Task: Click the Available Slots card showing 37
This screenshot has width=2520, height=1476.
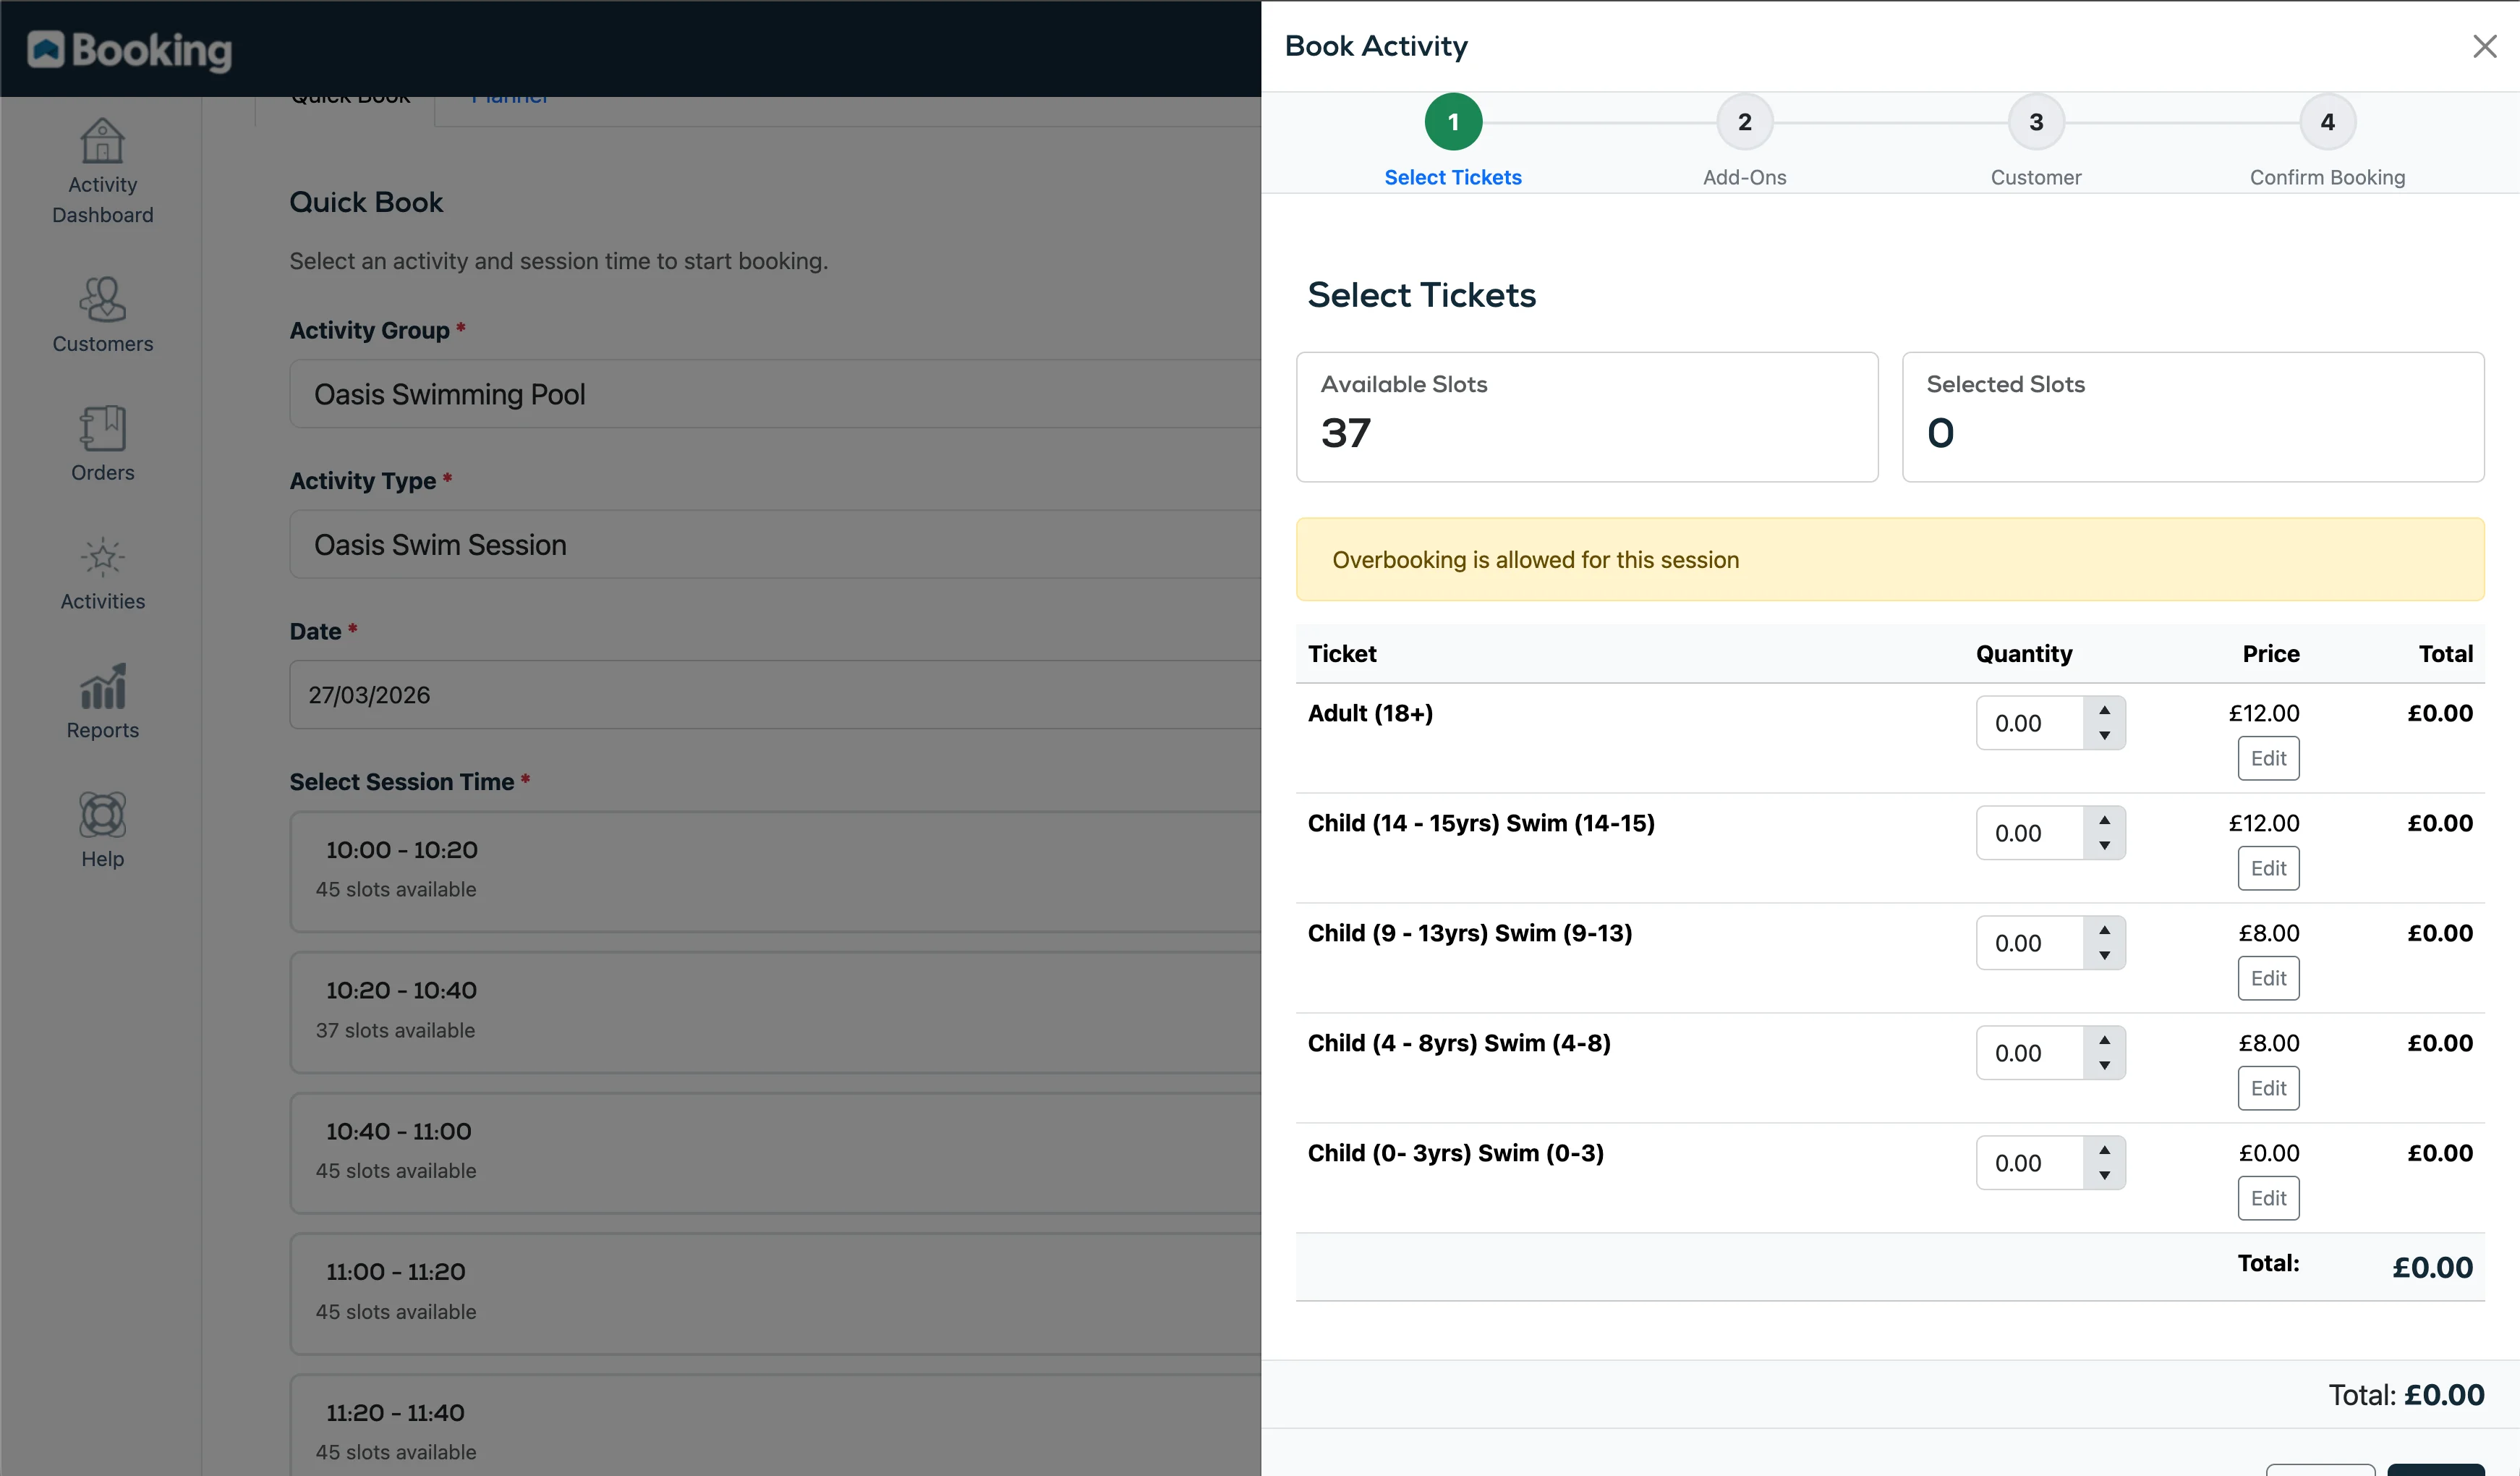Action: pos(1587,417)
